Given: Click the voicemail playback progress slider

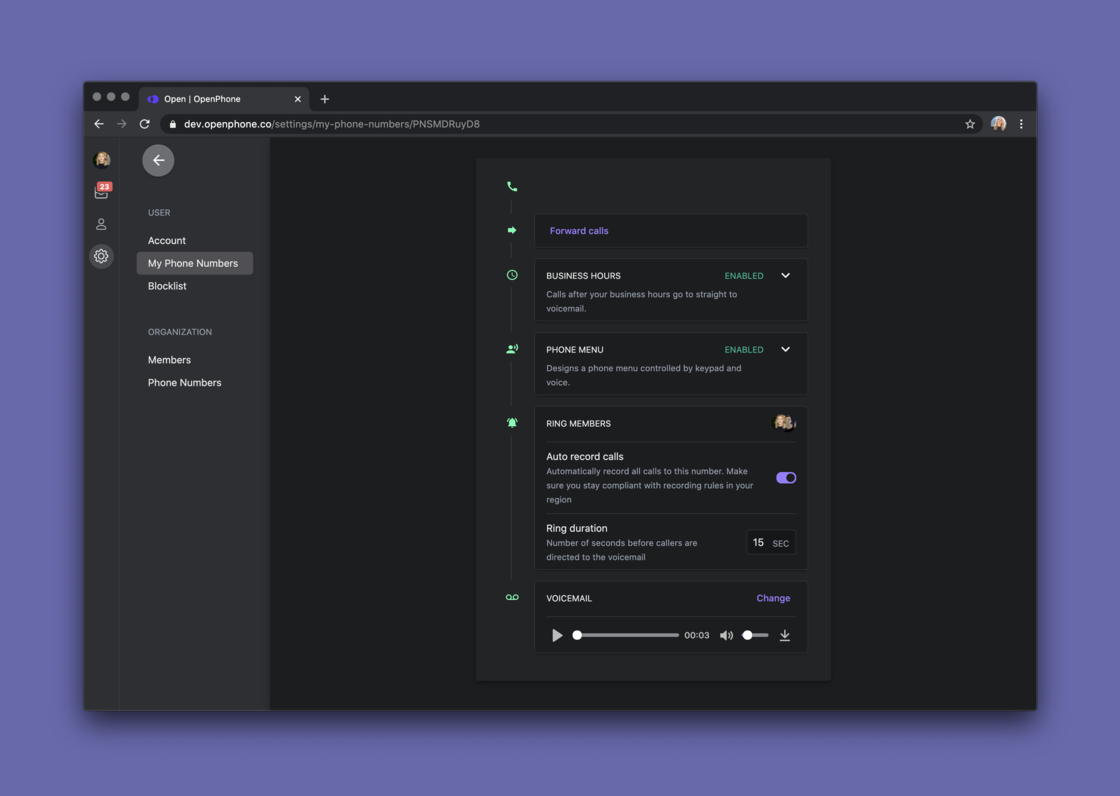Looking at the screenshot, I should click(x=626, y=635).
